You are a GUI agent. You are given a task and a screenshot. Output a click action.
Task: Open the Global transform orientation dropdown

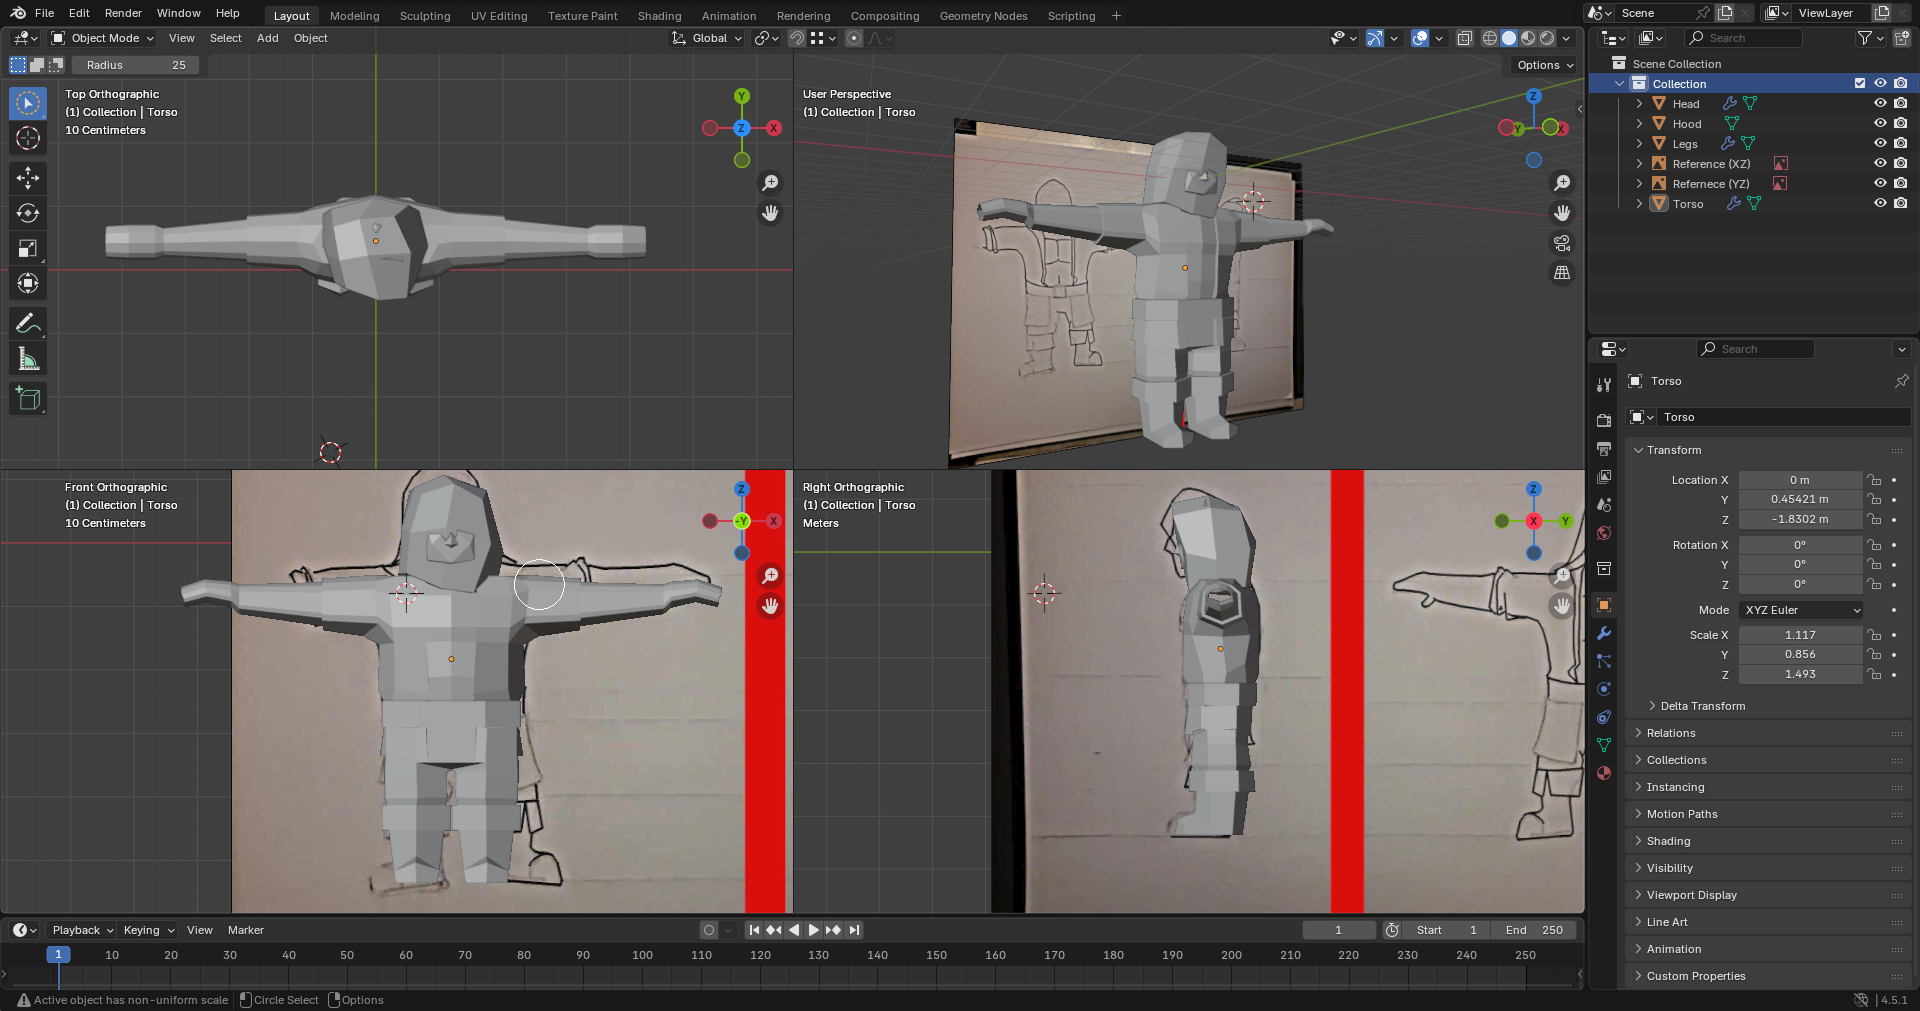(707, 38)
